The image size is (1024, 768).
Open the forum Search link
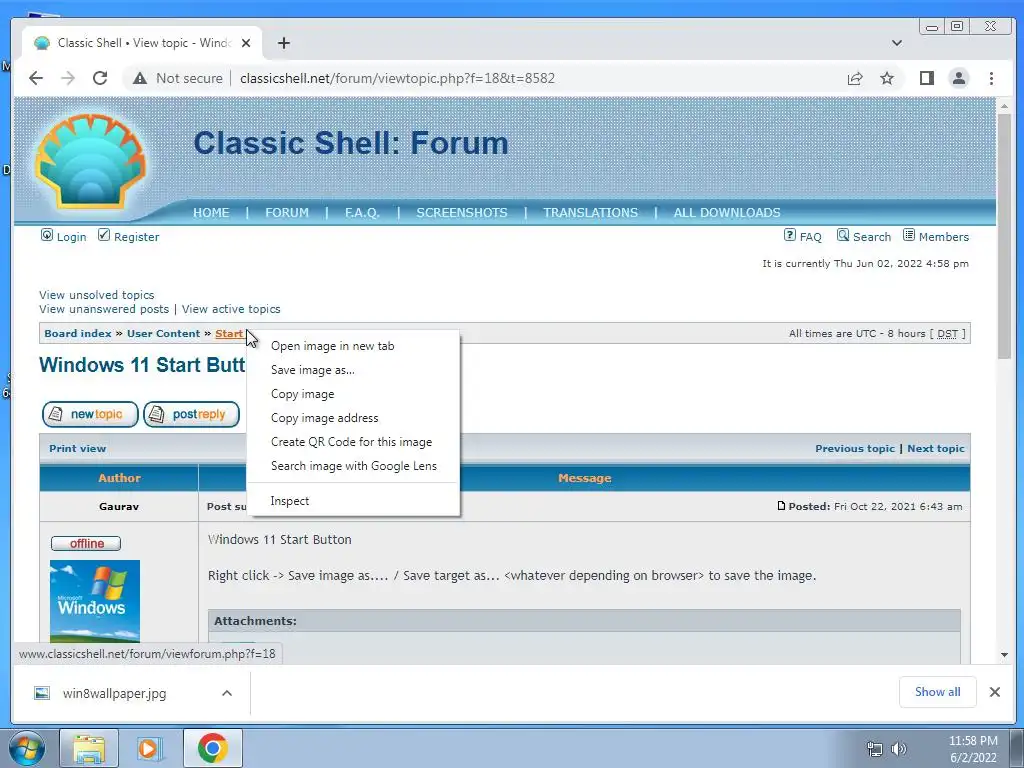[863, 236]
